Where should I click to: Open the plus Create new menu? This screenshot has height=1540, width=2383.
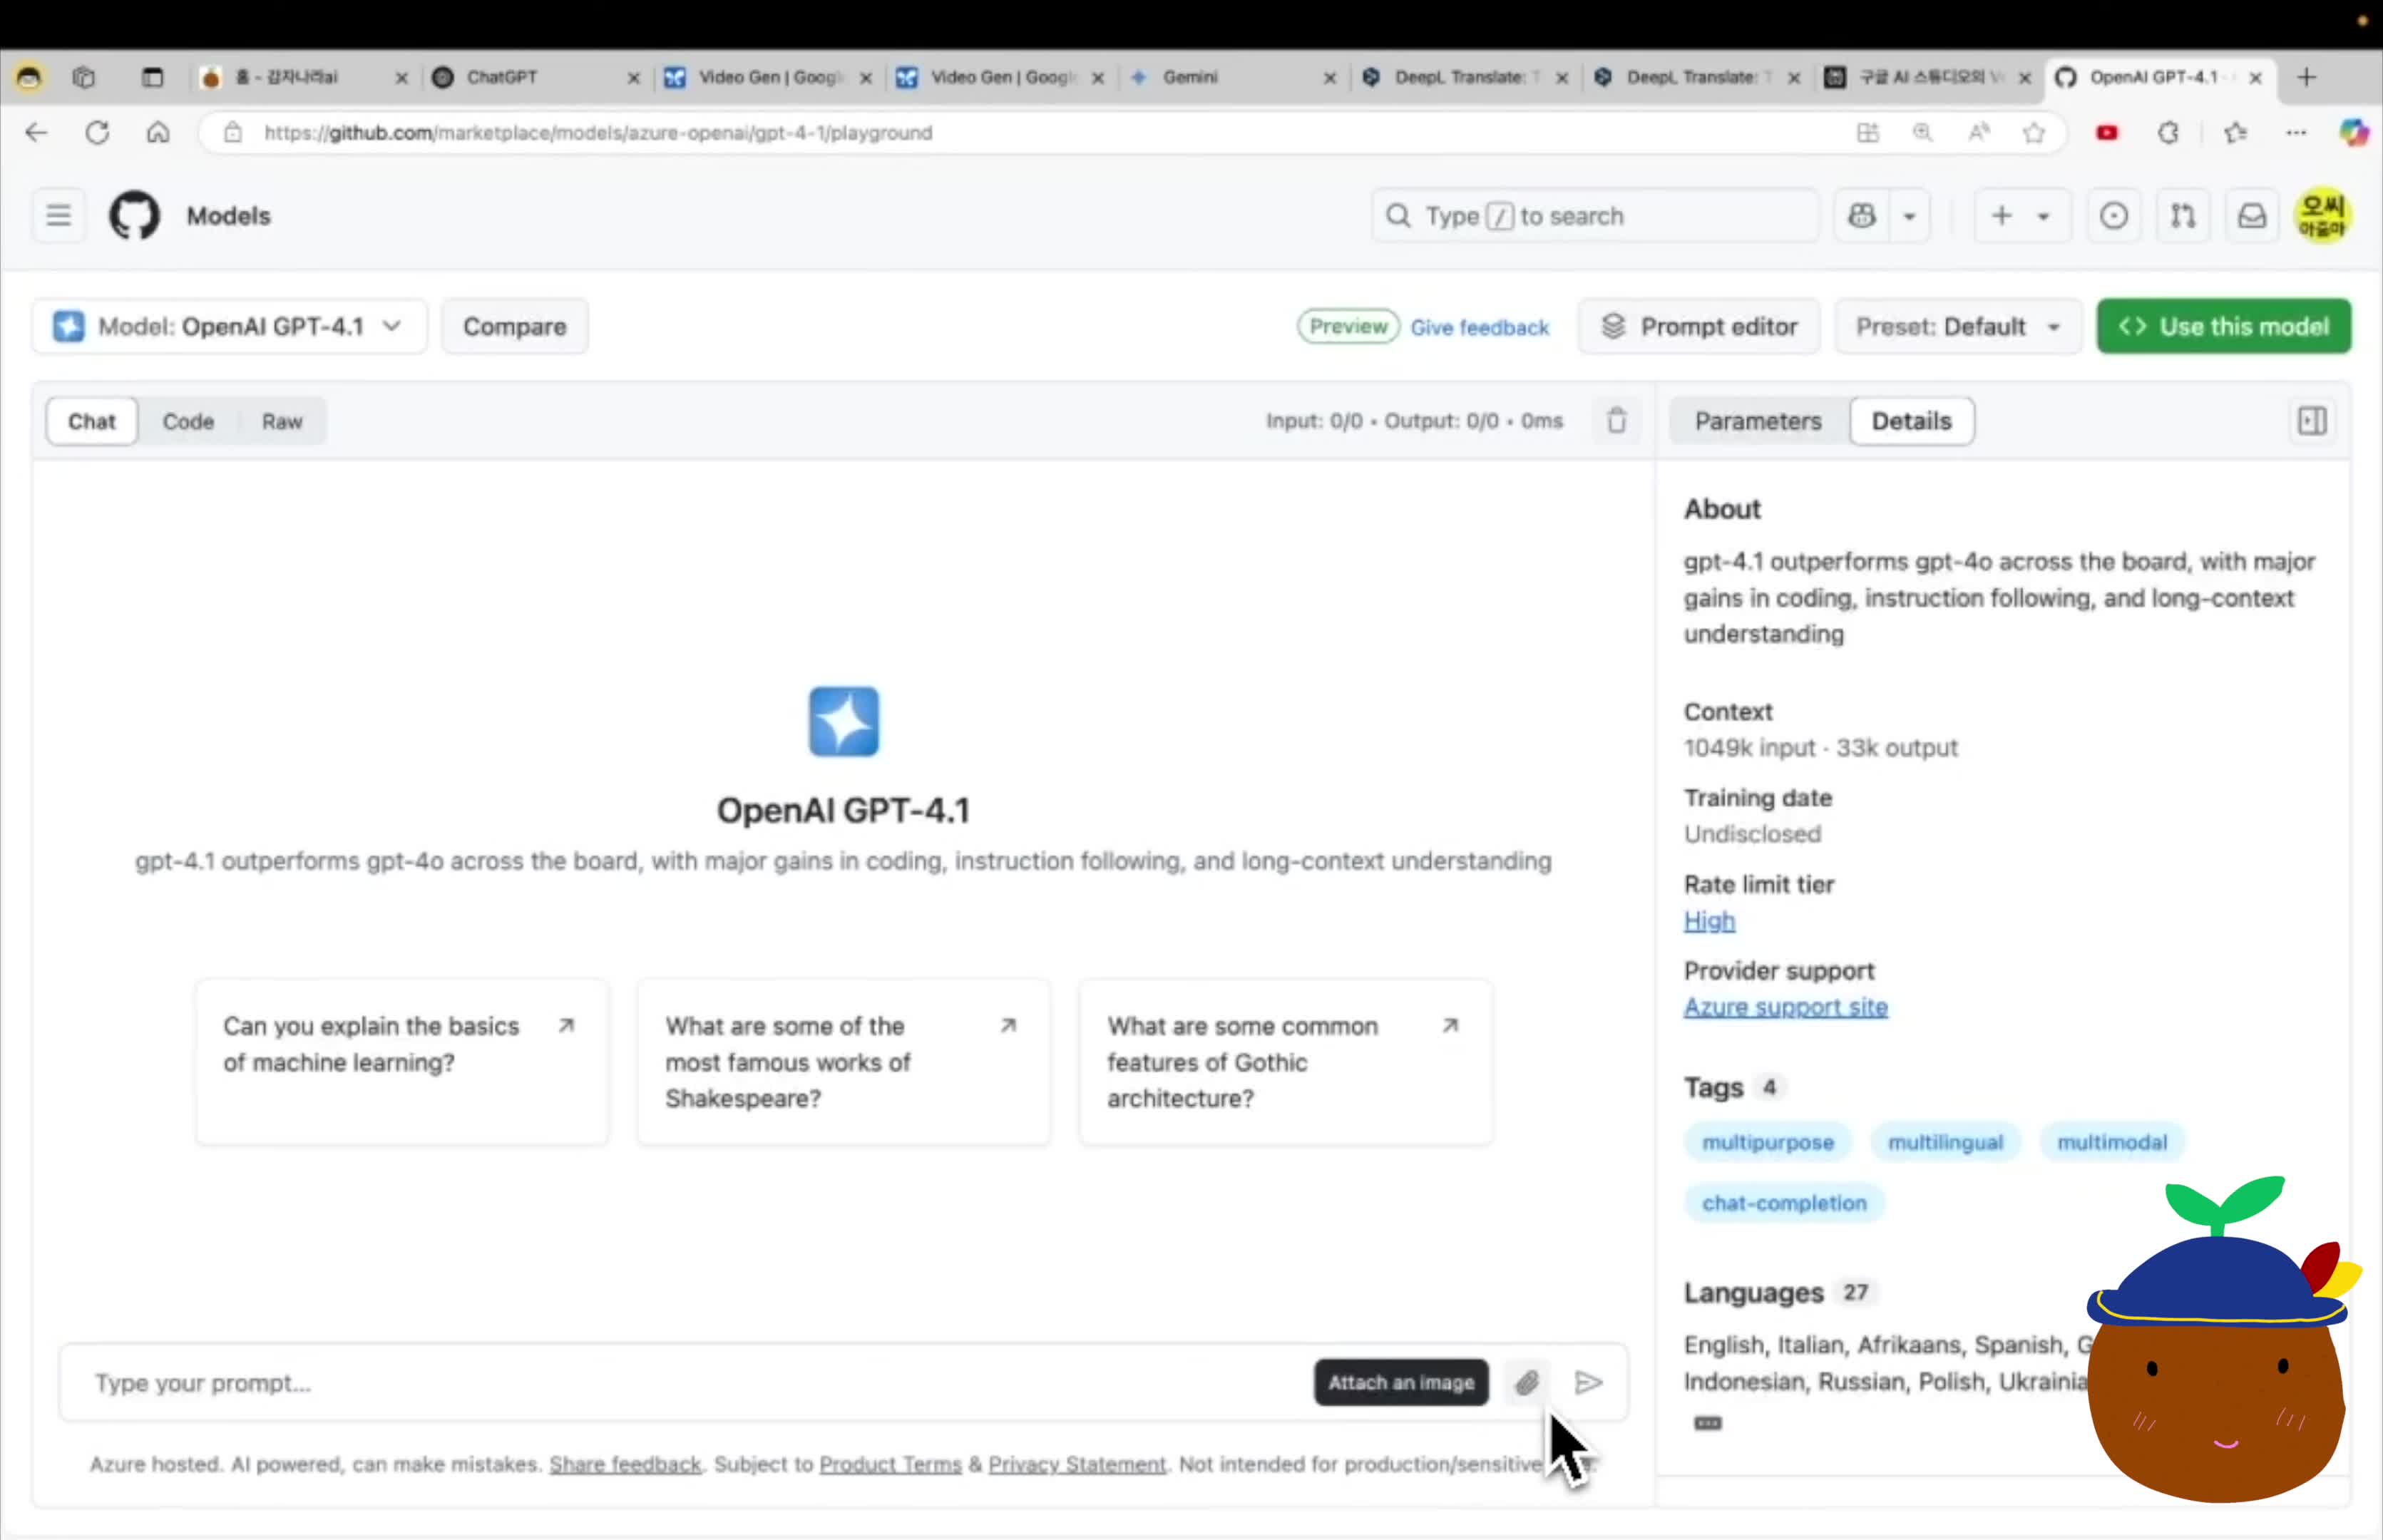pyautogui.click(x=2022, y=216)
